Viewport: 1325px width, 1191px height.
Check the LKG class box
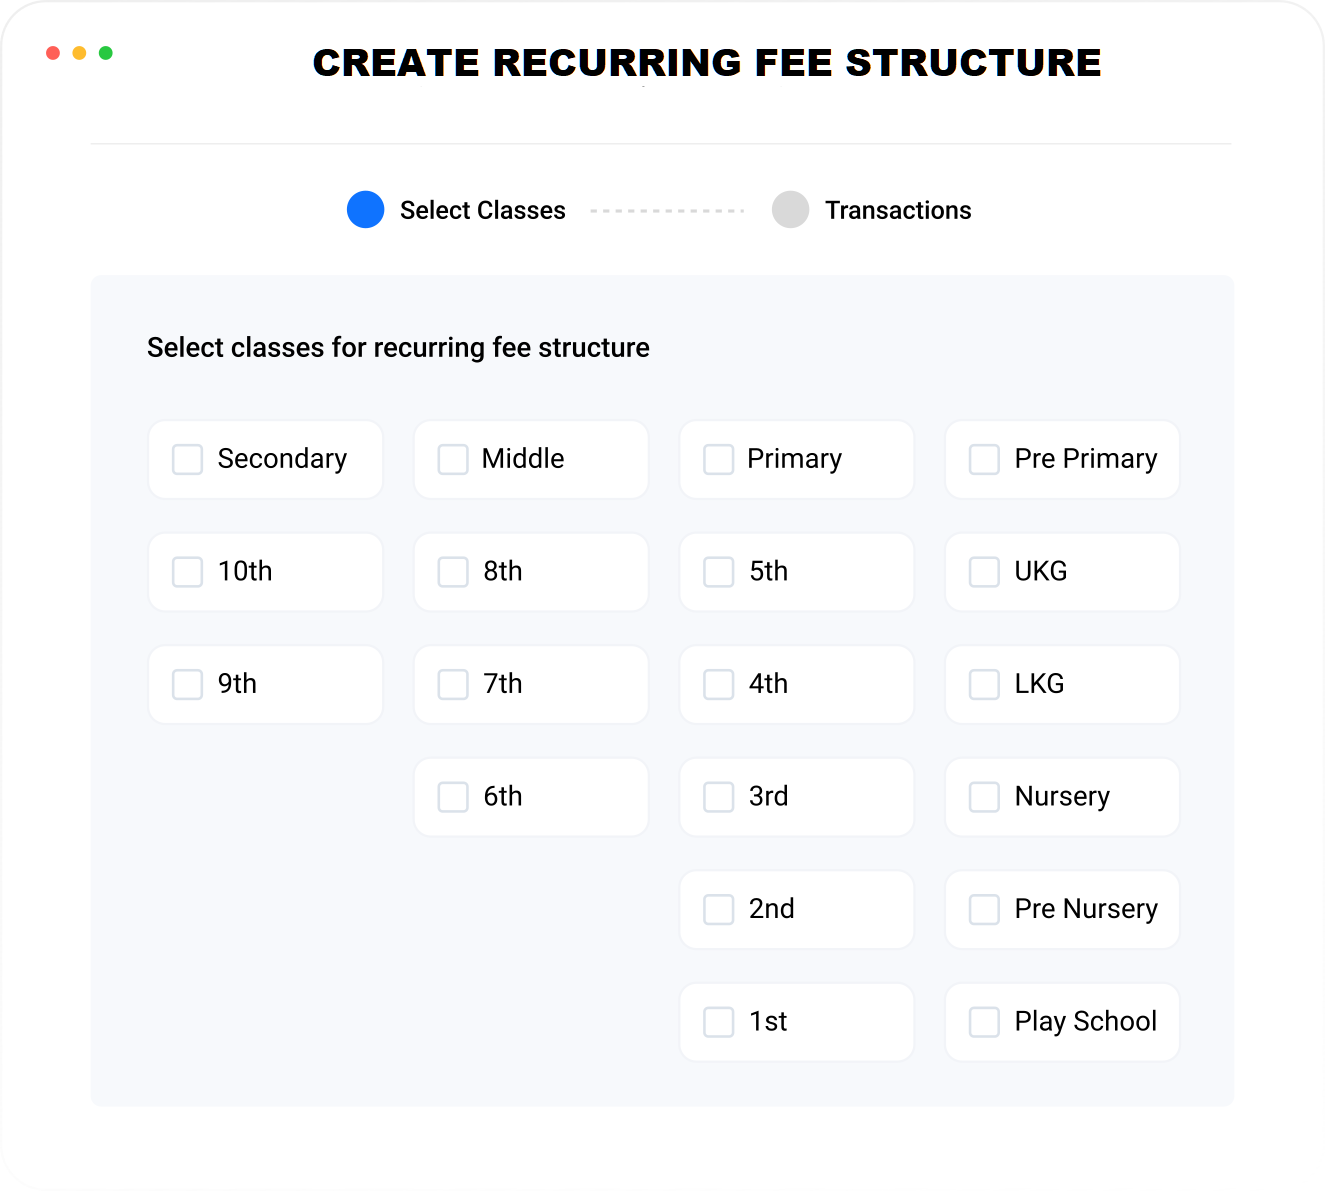click(x=985, y=684)
